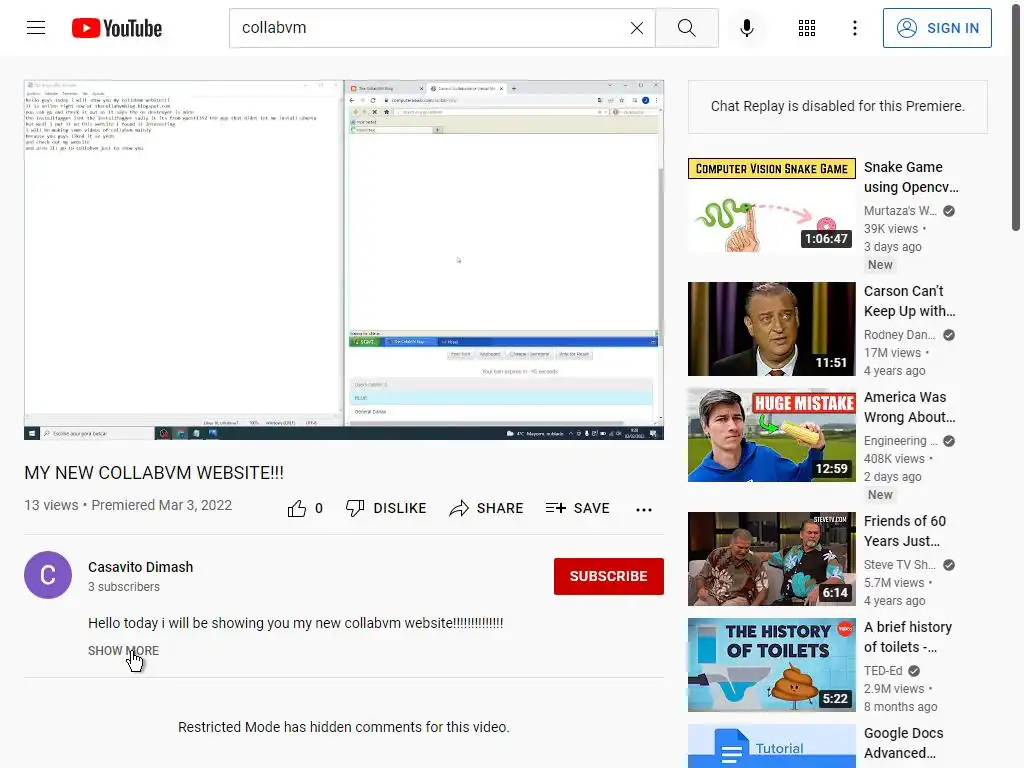
Task: Dislike the video
Action: click(386, 508)
